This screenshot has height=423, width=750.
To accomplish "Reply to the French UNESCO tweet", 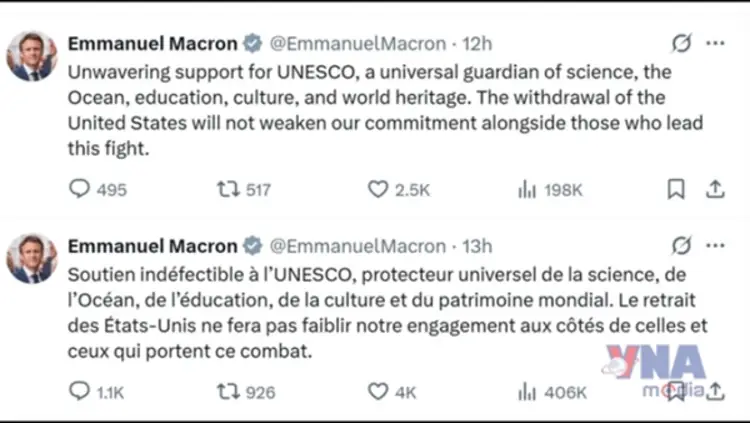I will pos(79,392).
